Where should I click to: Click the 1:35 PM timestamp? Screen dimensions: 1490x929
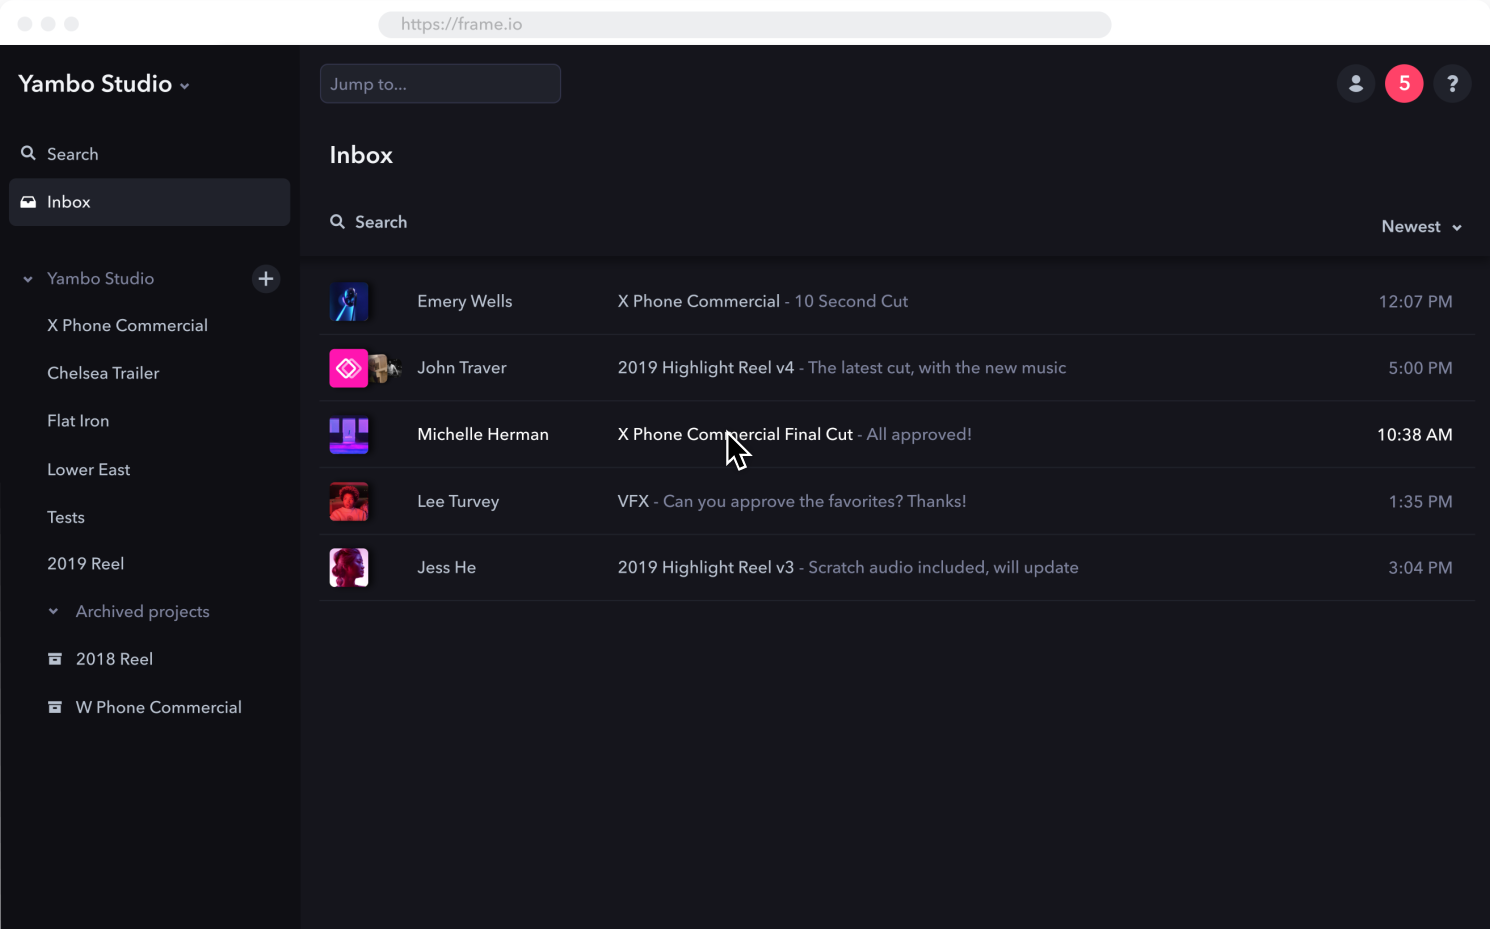click(x=1420, y=502)
